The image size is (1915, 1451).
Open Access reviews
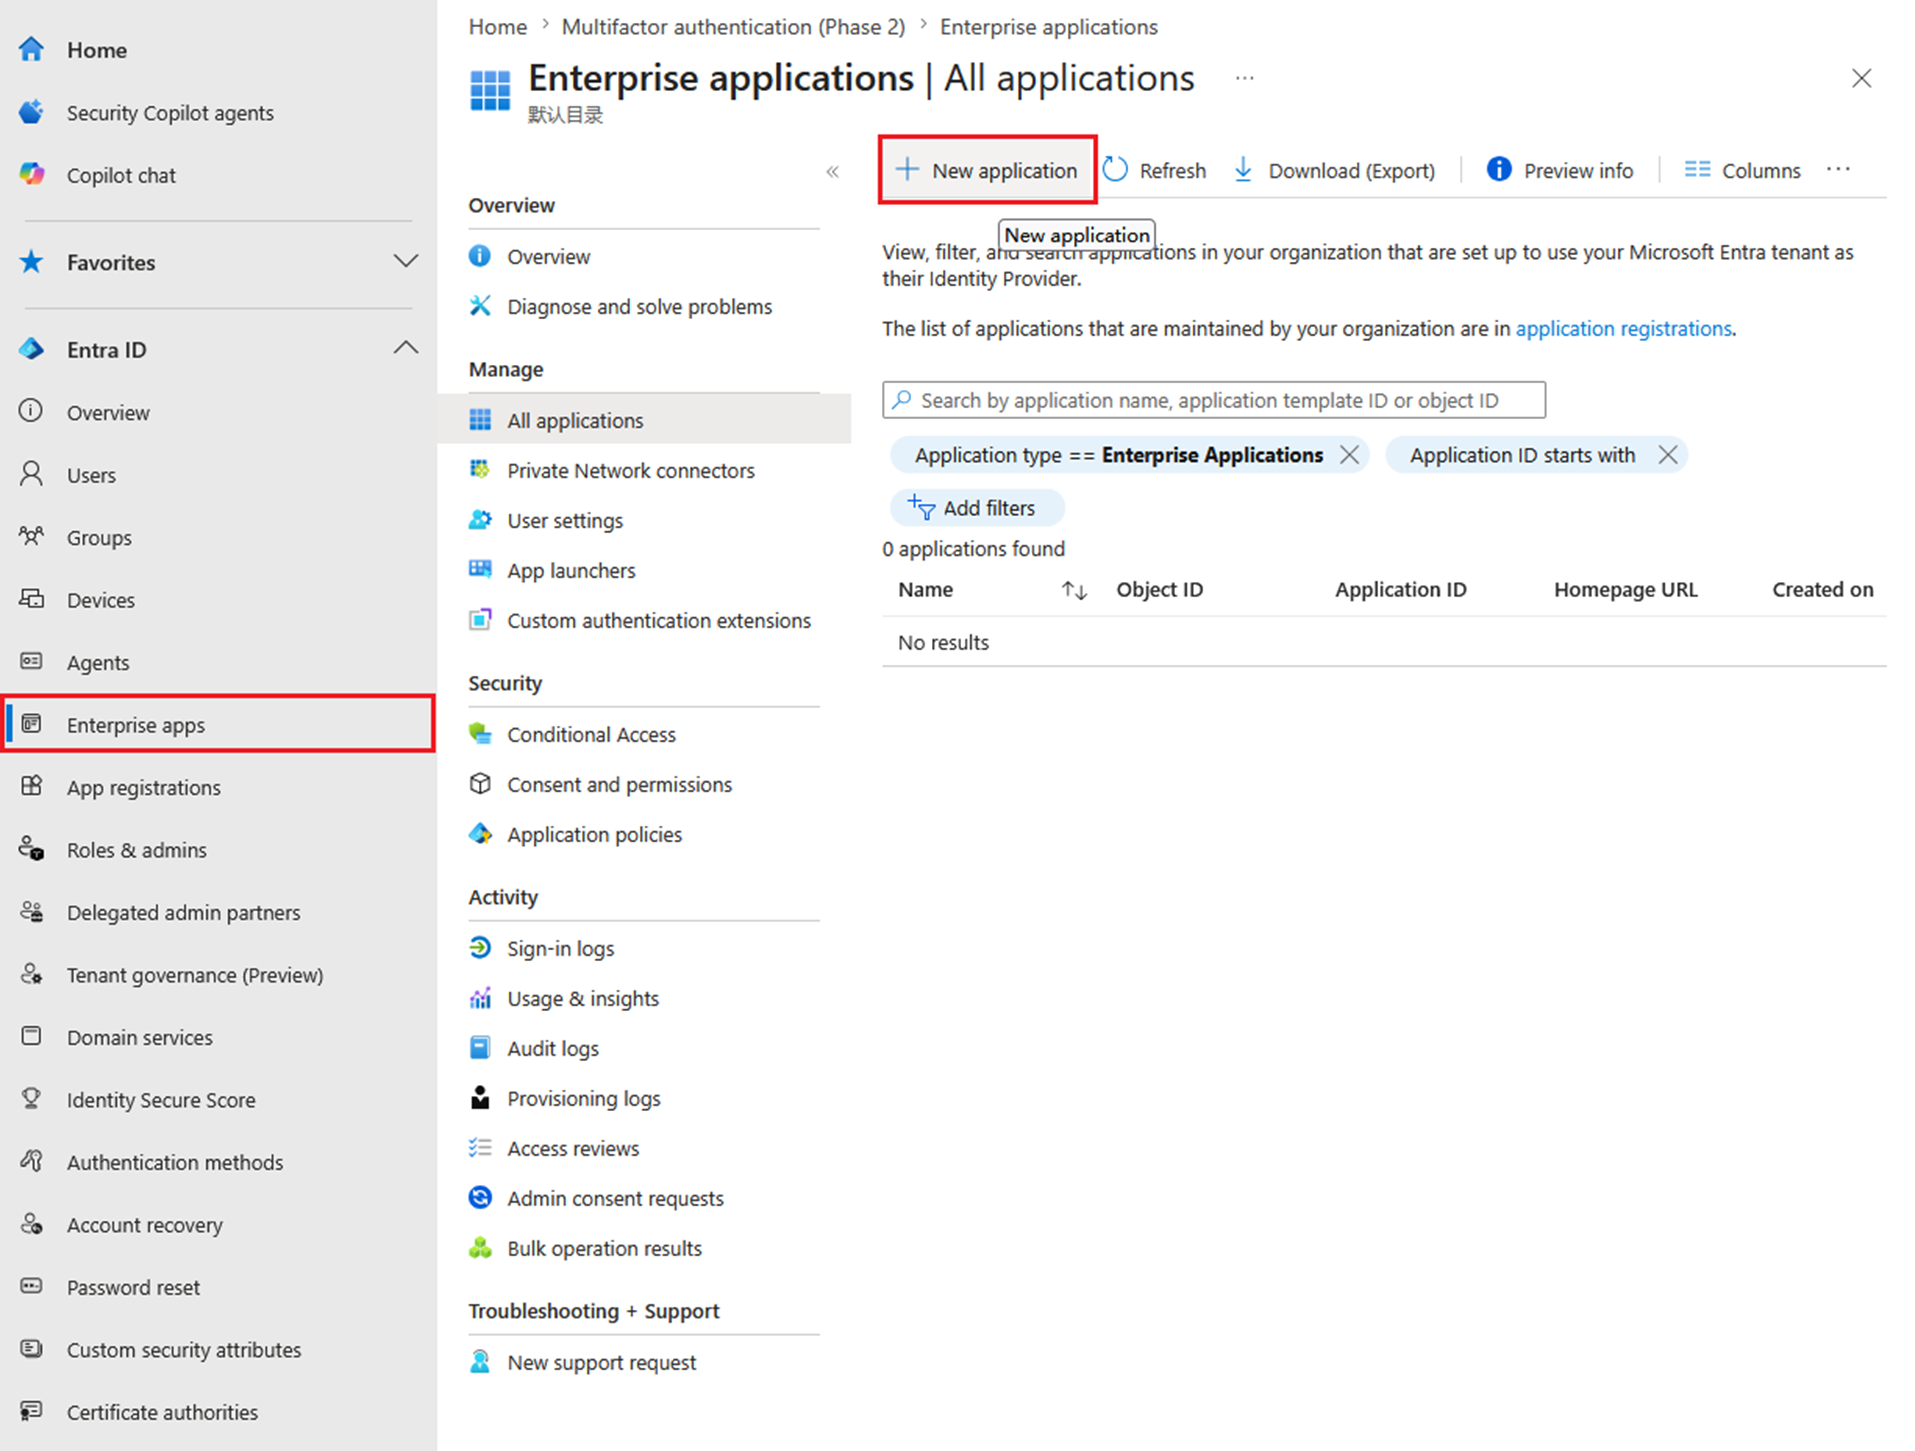(x=572, y=1148)
